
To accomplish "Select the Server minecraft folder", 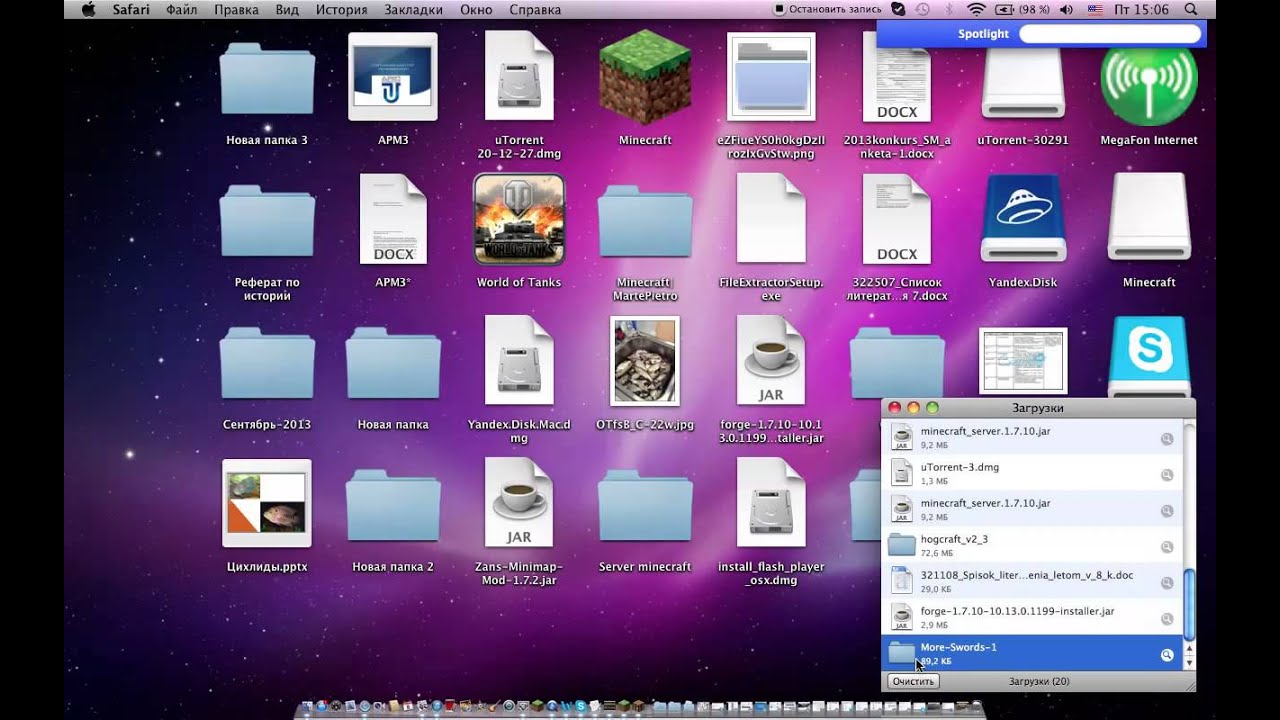I will click(645, 508).
